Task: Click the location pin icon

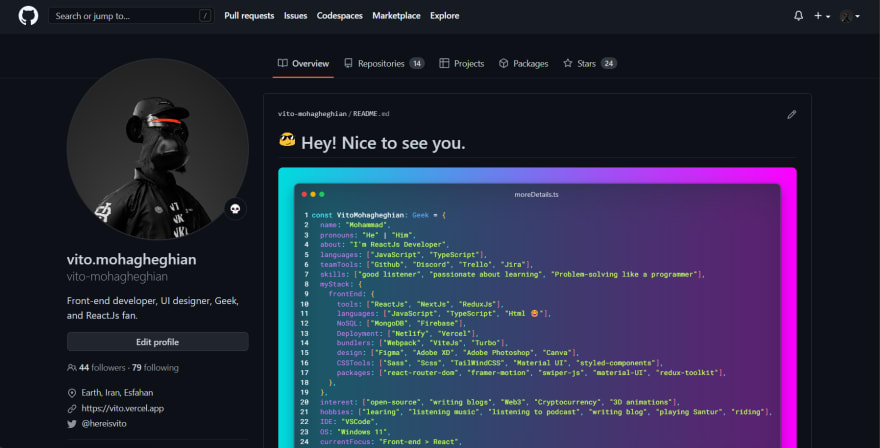Action: click(x=72, y=393)
